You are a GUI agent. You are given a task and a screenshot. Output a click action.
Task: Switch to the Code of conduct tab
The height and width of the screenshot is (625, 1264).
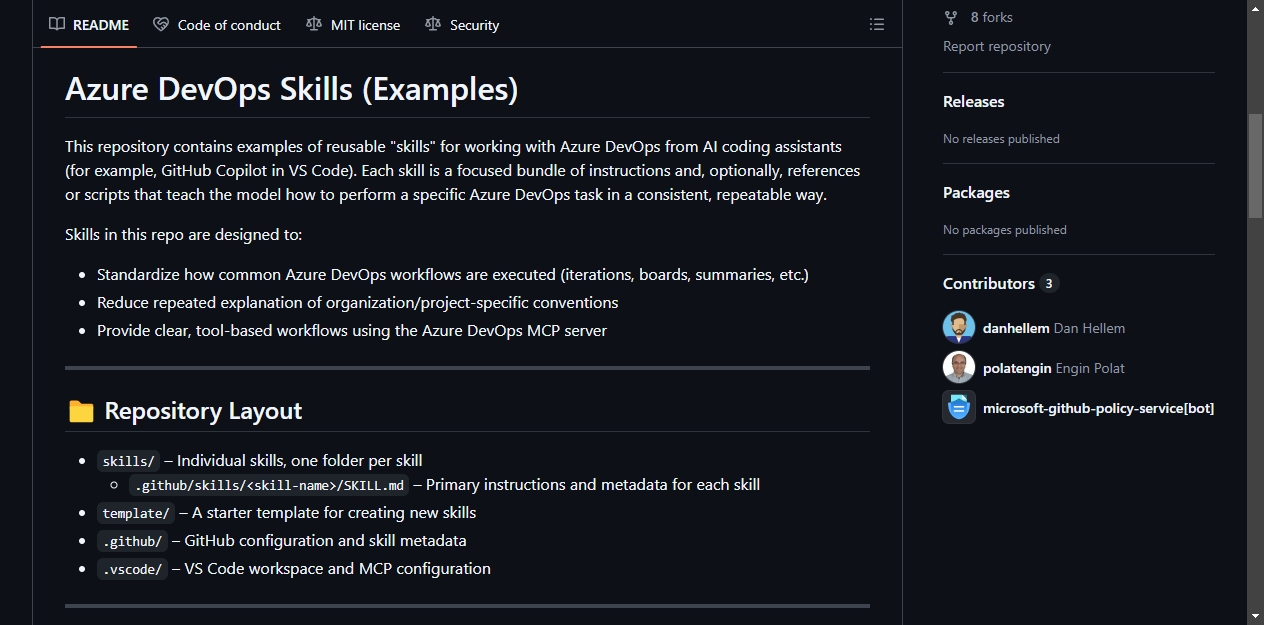217,25
